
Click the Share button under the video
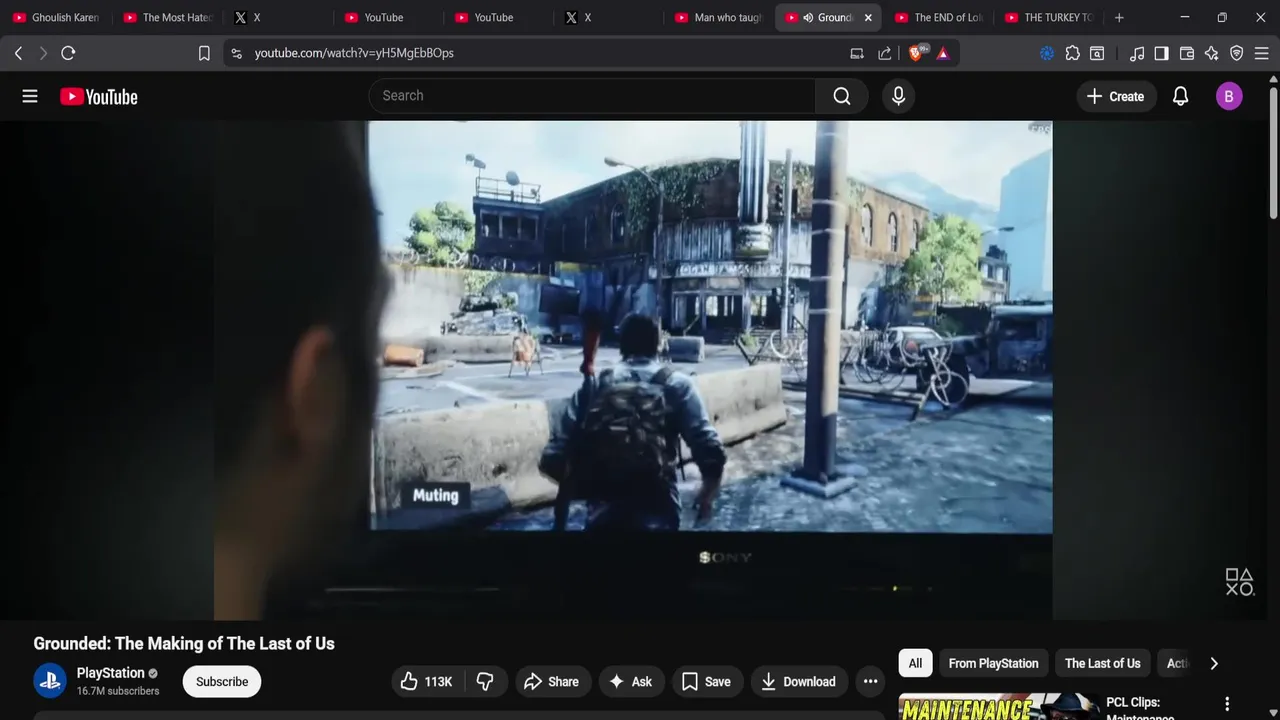[551, 682]
